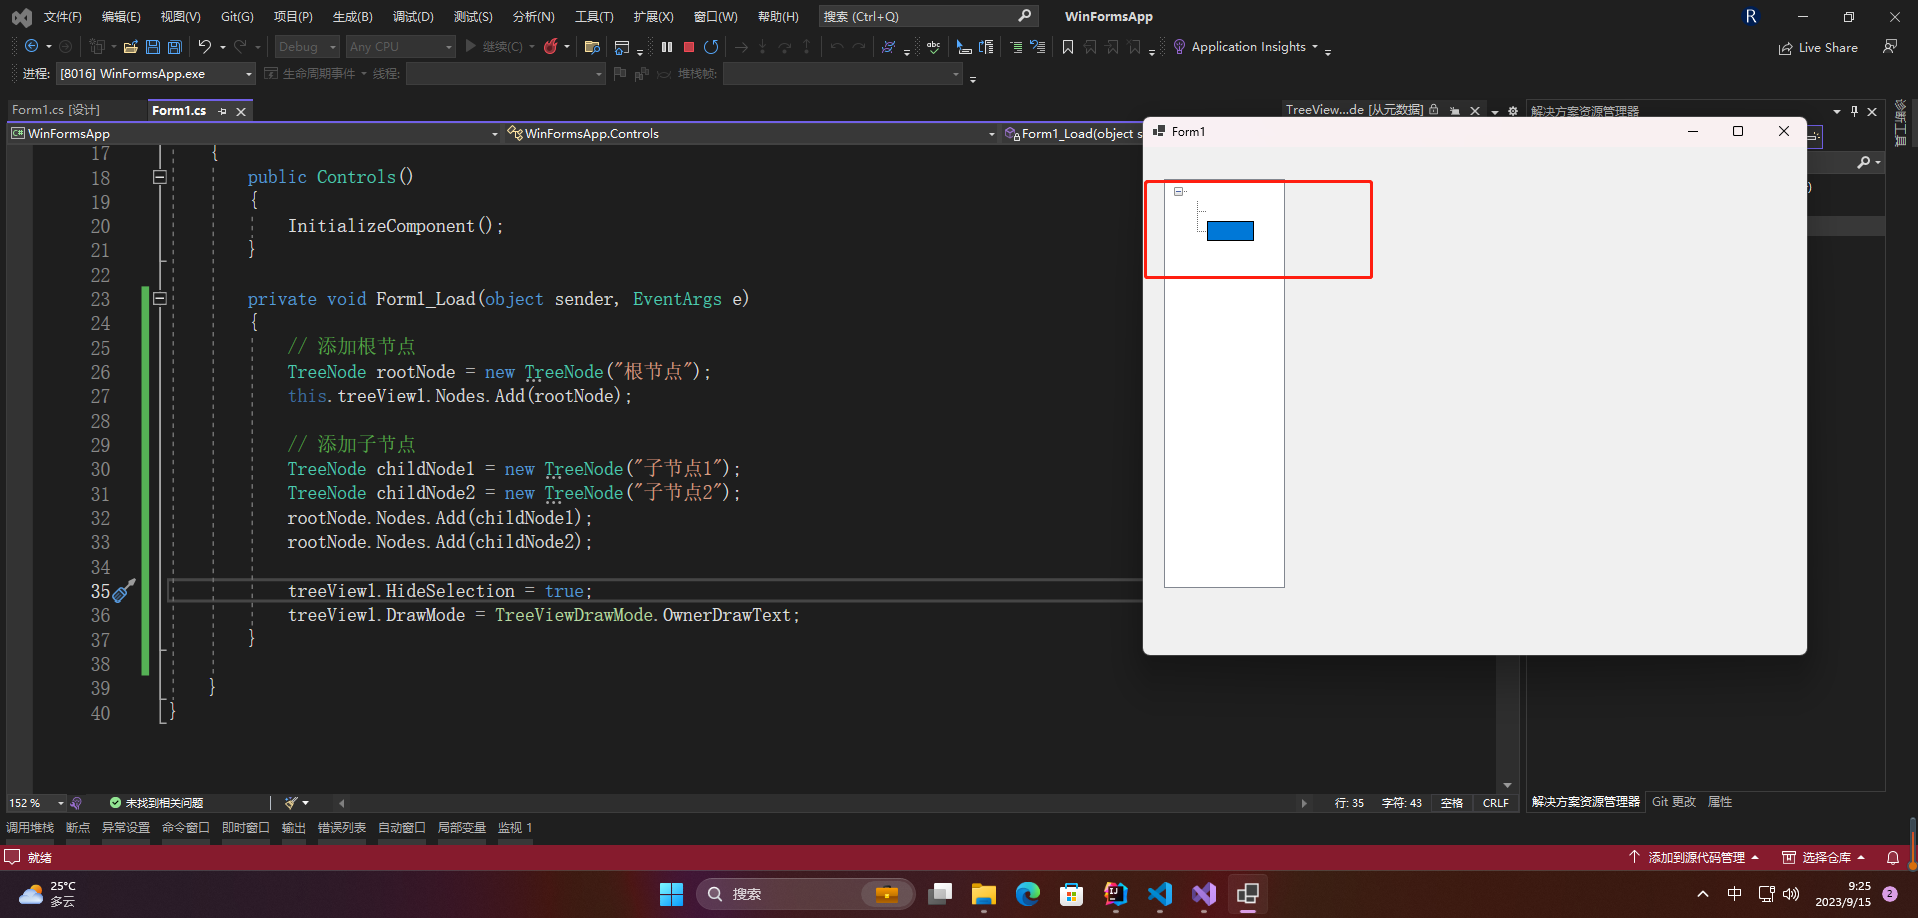Image resolution: width=1918 pixels, height=918 pixels.
Task: Collapse the Controls() constructor at line 18
Action: 159,177
